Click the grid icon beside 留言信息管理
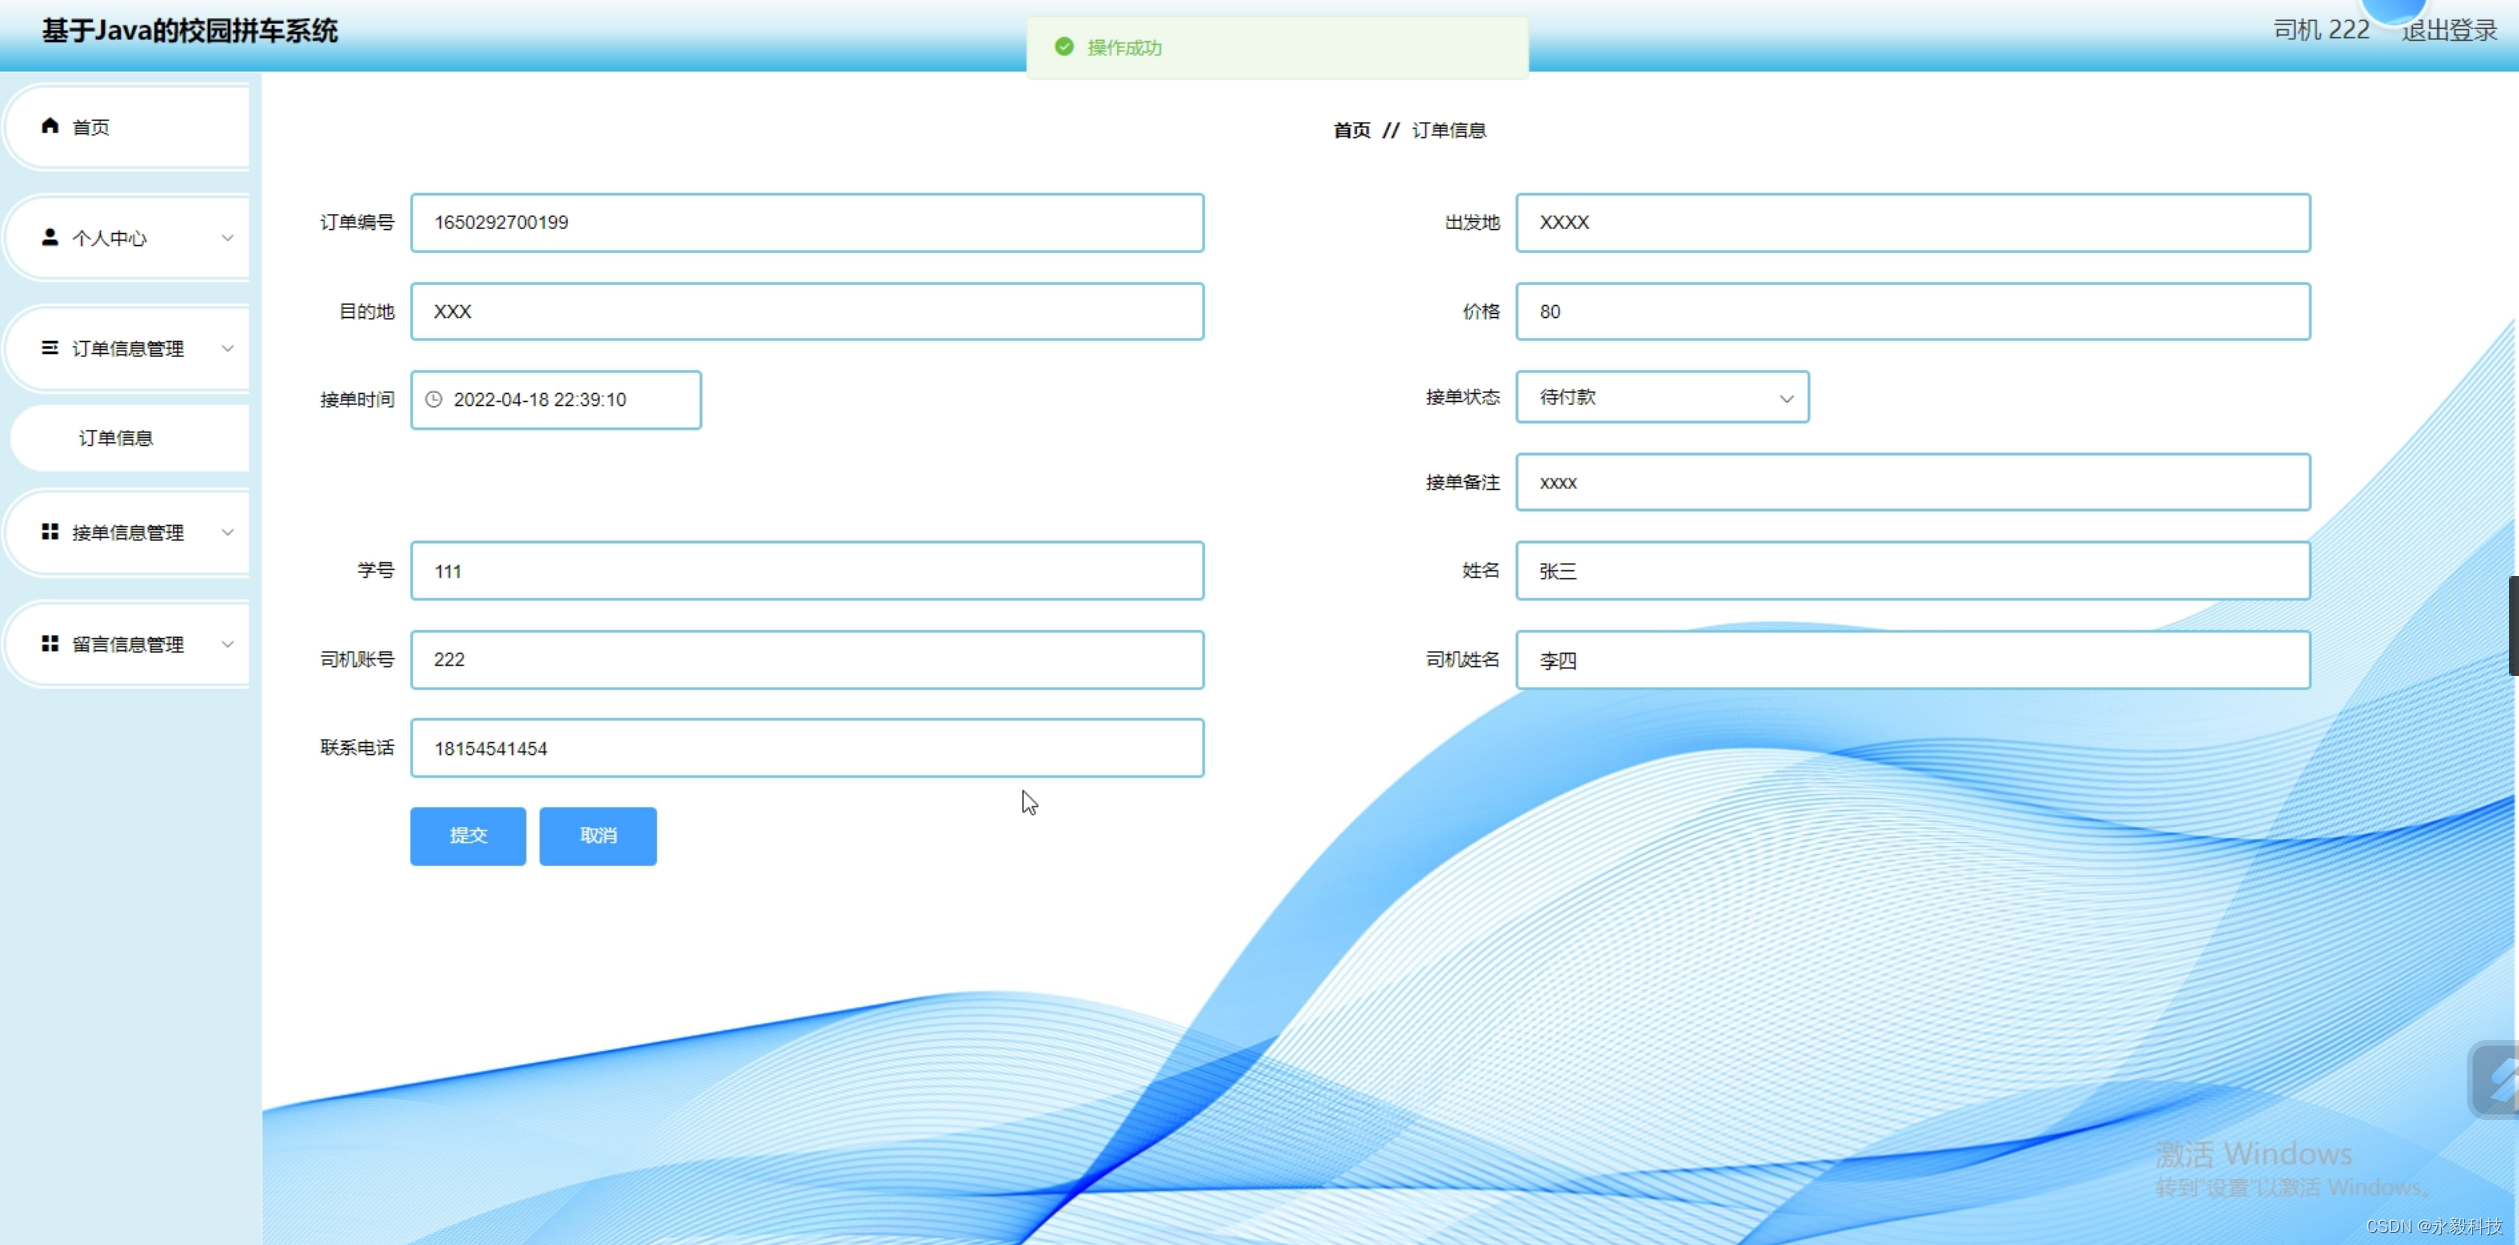 (50, 644)
